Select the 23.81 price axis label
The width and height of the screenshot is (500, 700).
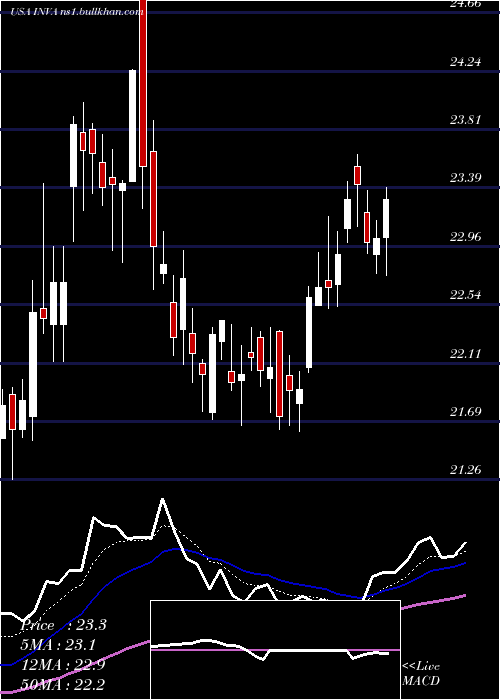point(466,120)
